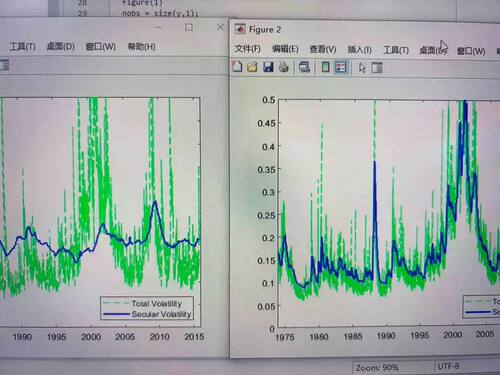
Task: Save figure with the floppy disk icon
Action: point(268,67)
